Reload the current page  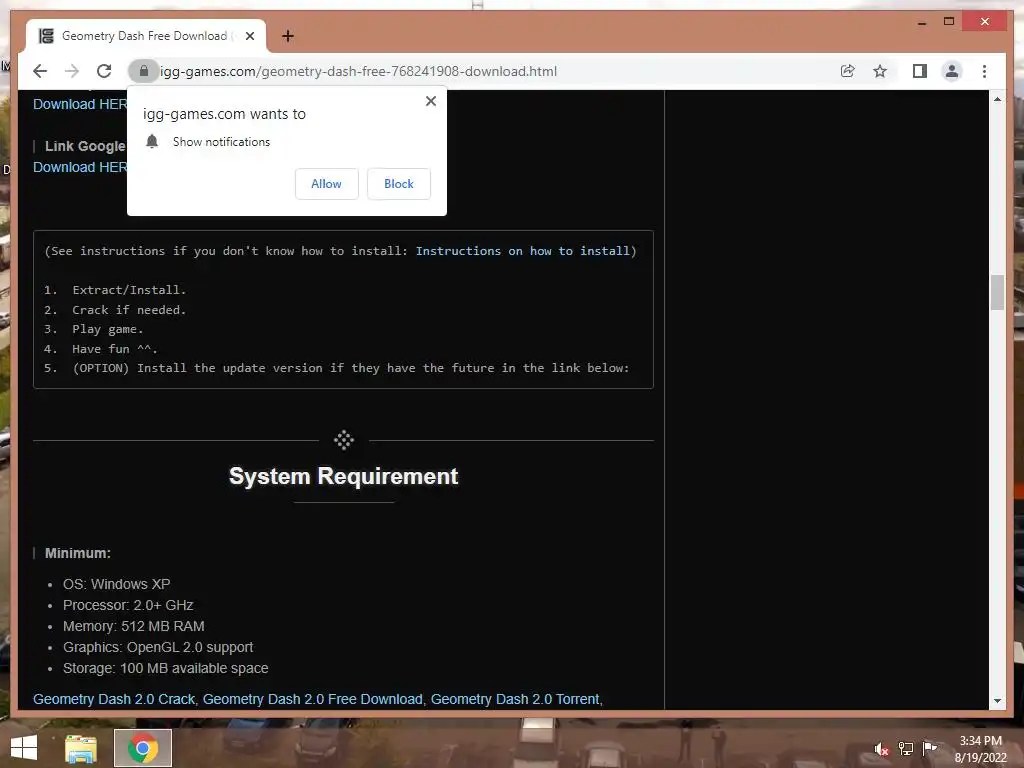pyautogui.click(x=104, y=71)
